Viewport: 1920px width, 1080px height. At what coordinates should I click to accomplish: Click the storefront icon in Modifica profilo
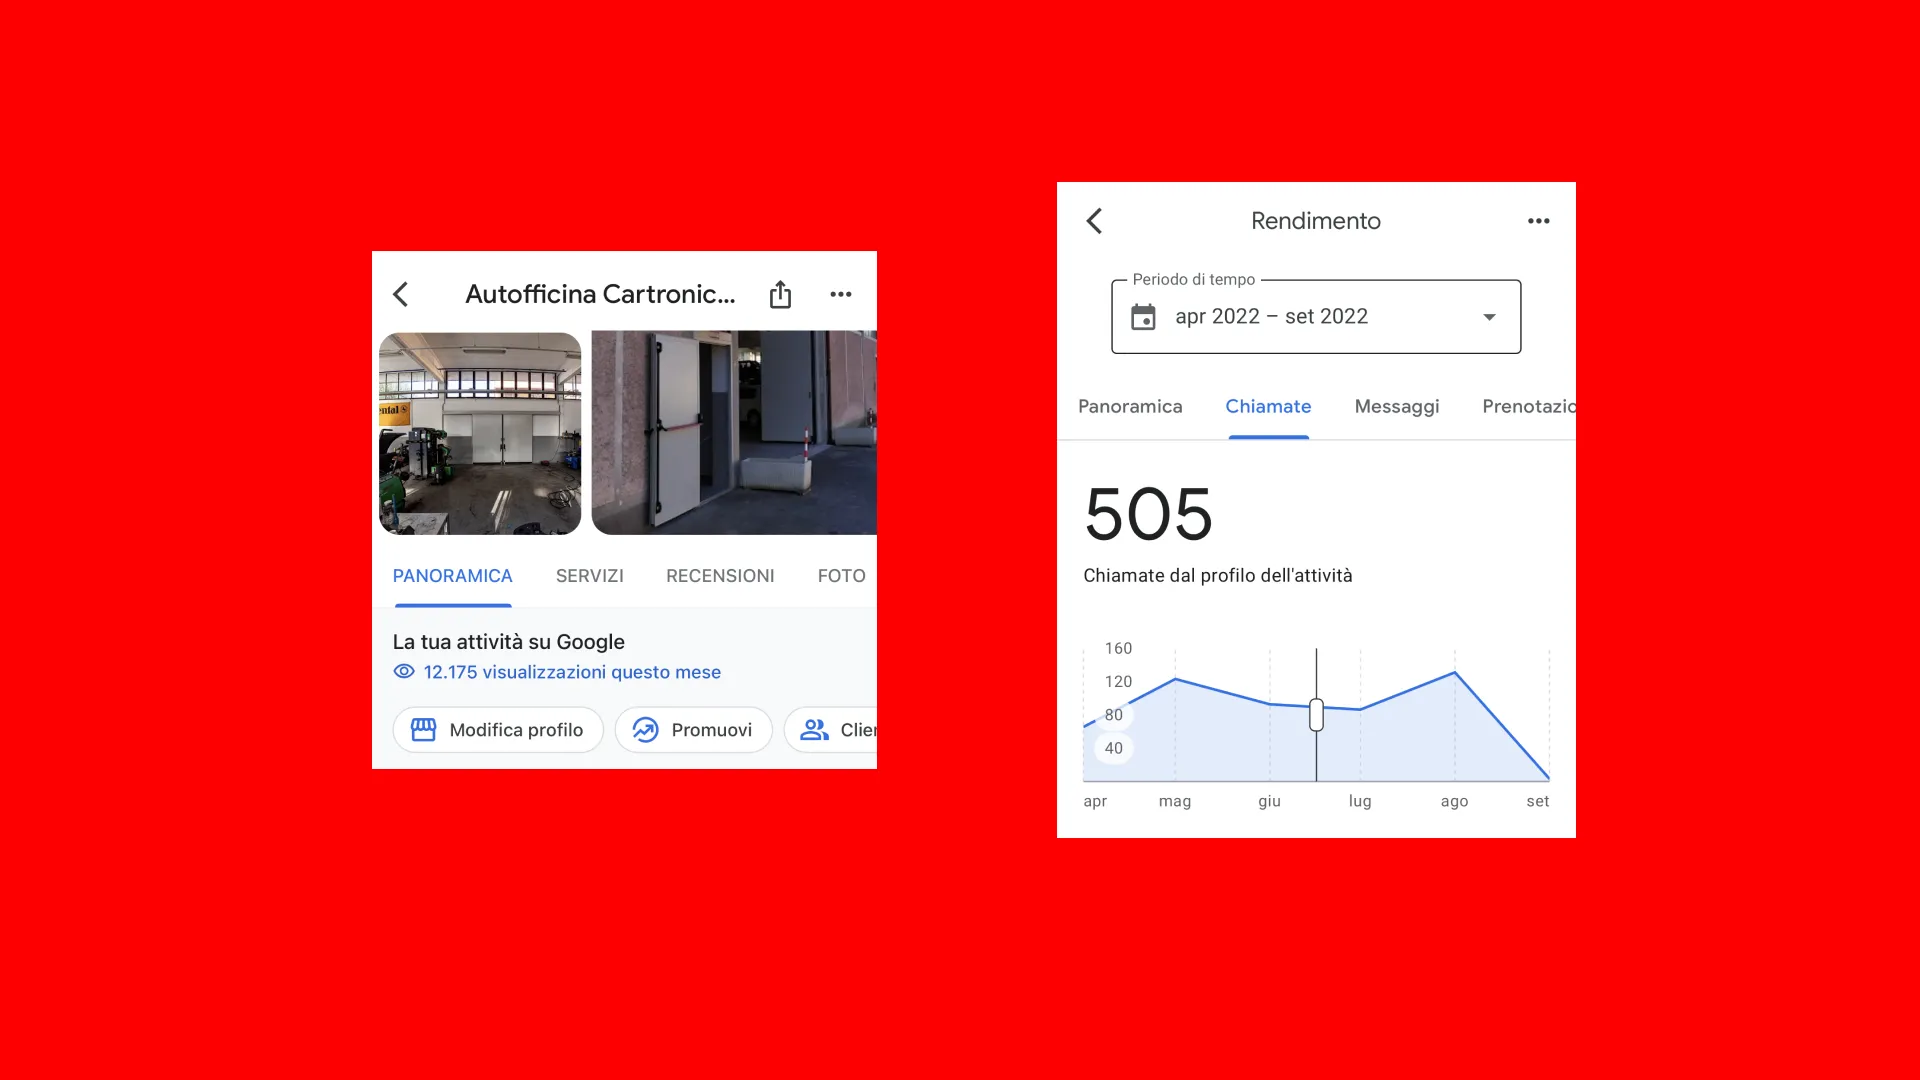pyautogui.click(x=424, y=730)
